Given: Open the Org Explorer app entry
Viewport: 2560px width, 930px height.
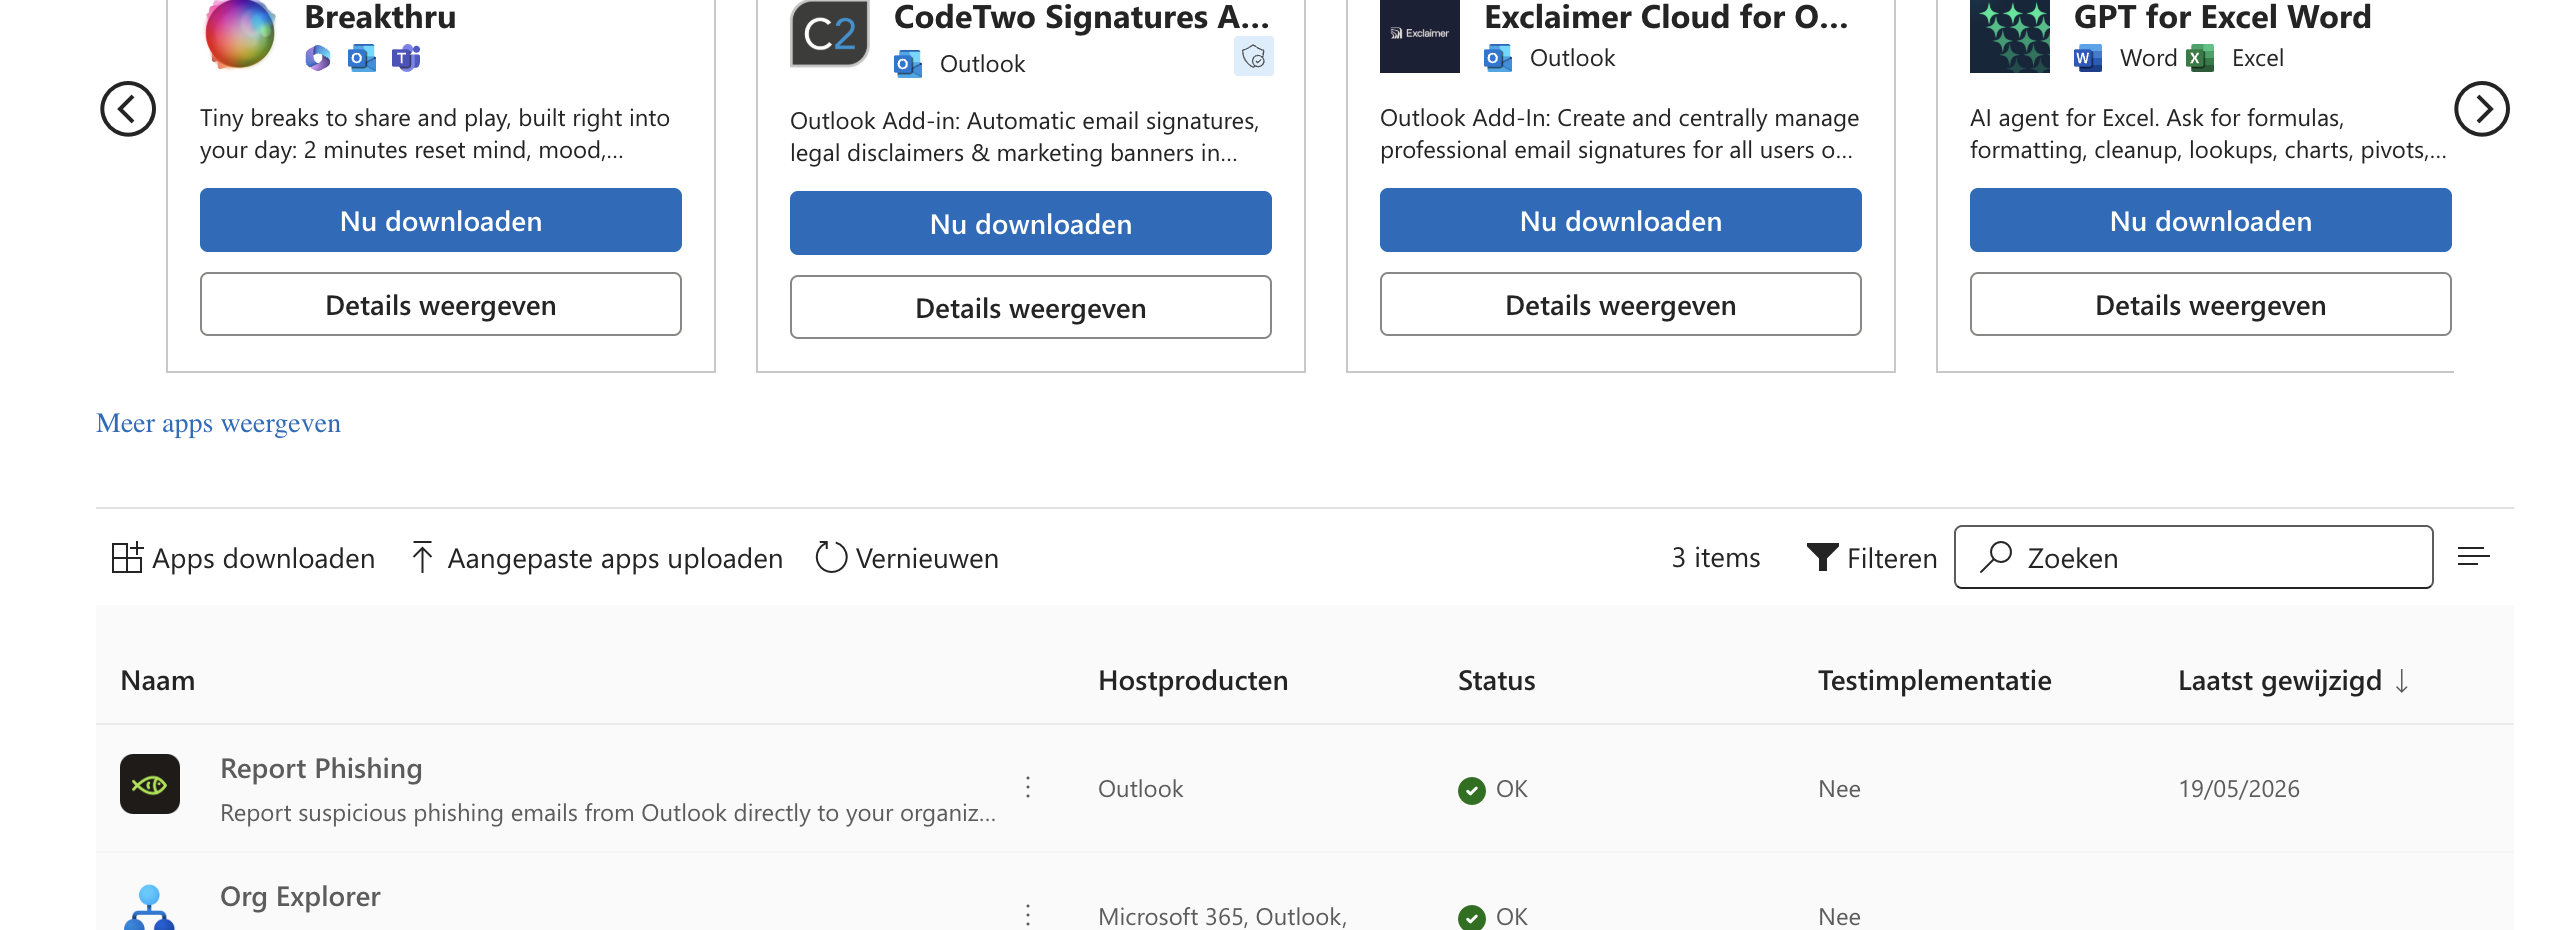Looking at the screenshot, I should (300, 896).
